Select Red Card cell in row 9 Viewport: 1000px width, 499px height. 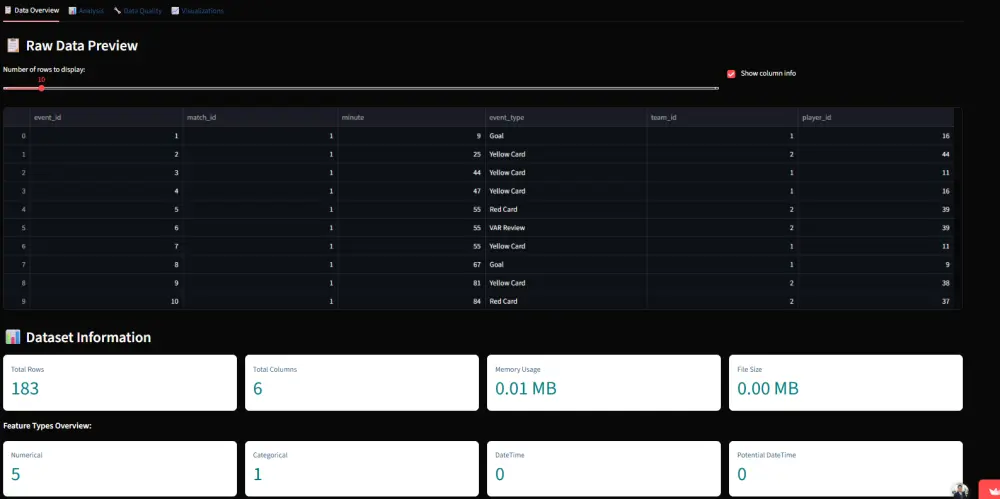click(x=566, y=301)
